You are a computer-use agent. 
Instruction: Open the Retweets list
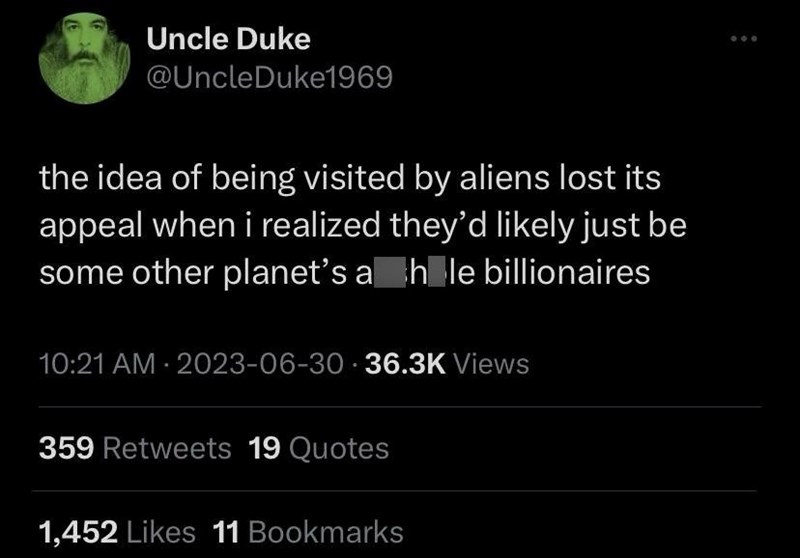point(168,449)
